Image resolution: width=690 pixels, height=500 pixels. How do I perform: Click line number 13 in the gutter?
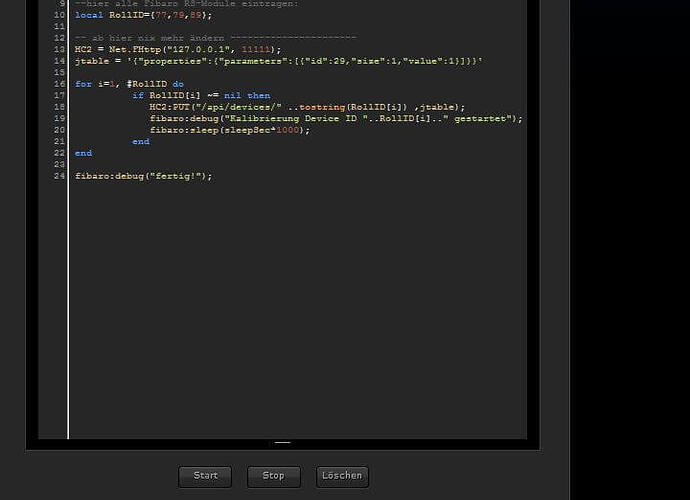tap(59, 49)
